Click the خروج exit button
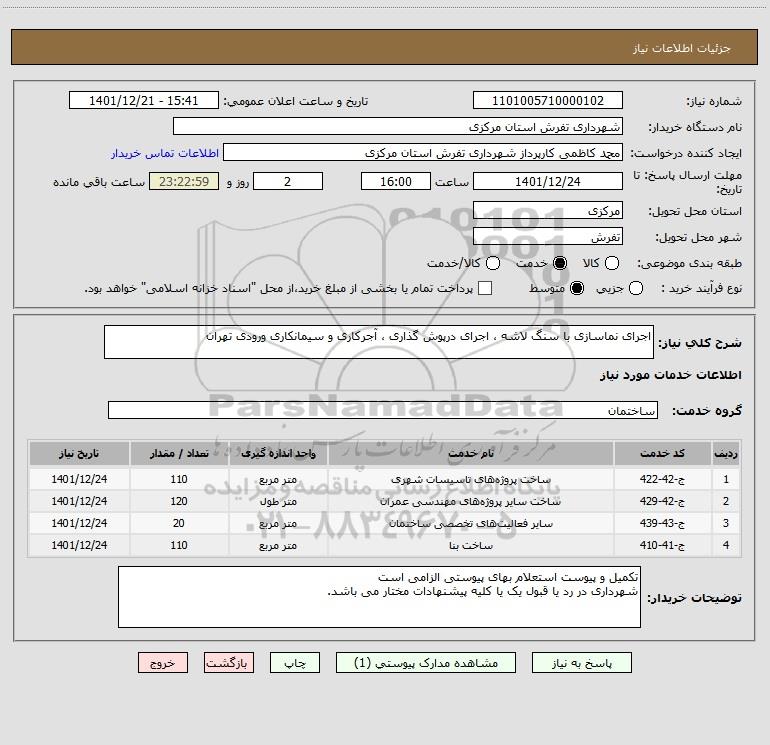Viewport: 770px width, 745px height. click(x=163, y=663)
